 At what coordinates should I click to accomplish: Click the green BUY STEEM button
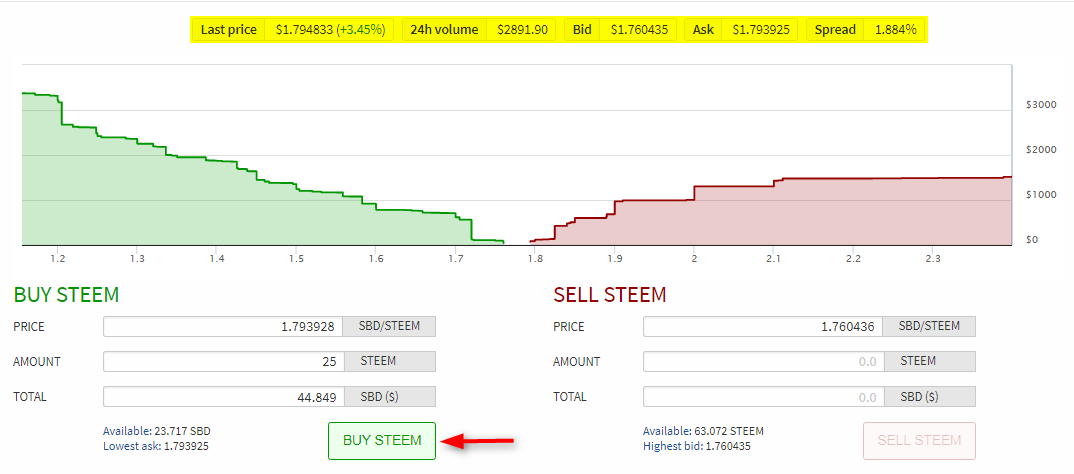382,440
